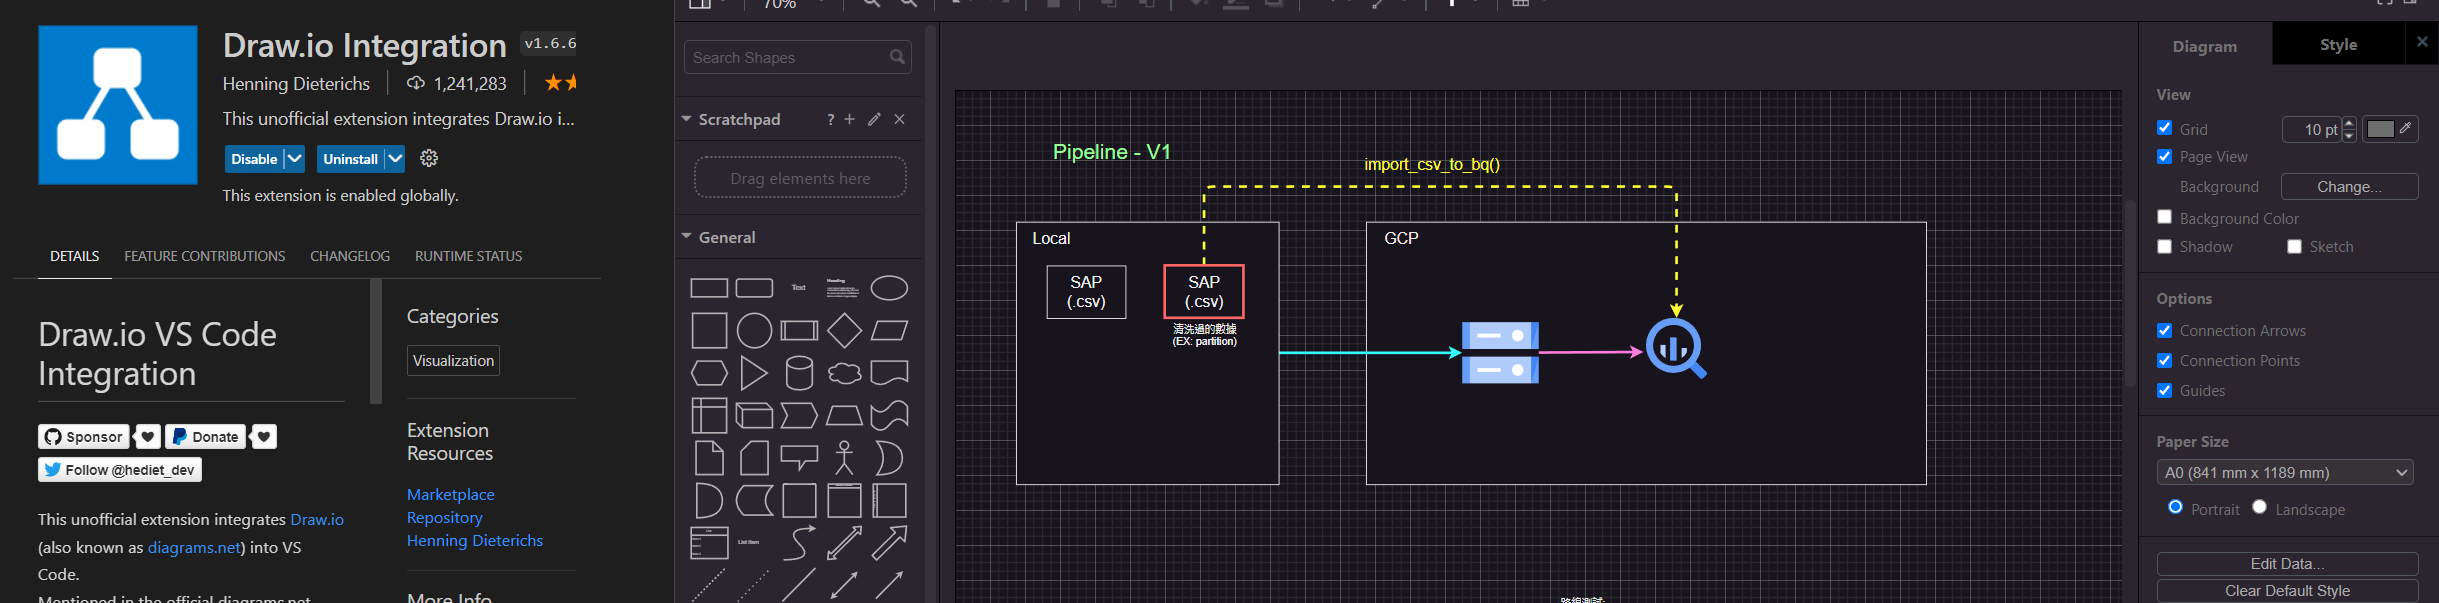
Task: Select the cube shape
Action: click(754, 415)
